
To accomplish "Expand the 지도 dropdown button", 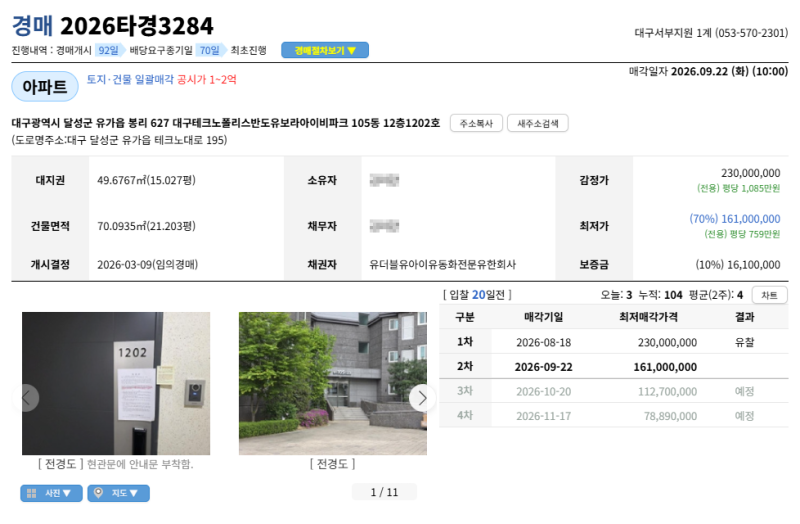I will pos(118,493).
